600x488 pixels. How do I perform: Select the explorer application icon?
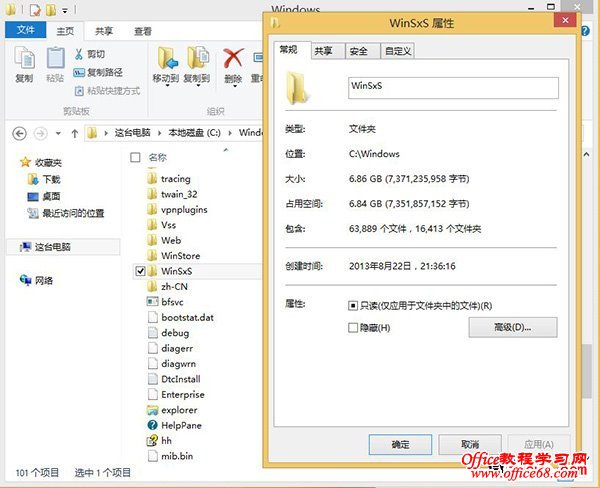click(152, 410)
